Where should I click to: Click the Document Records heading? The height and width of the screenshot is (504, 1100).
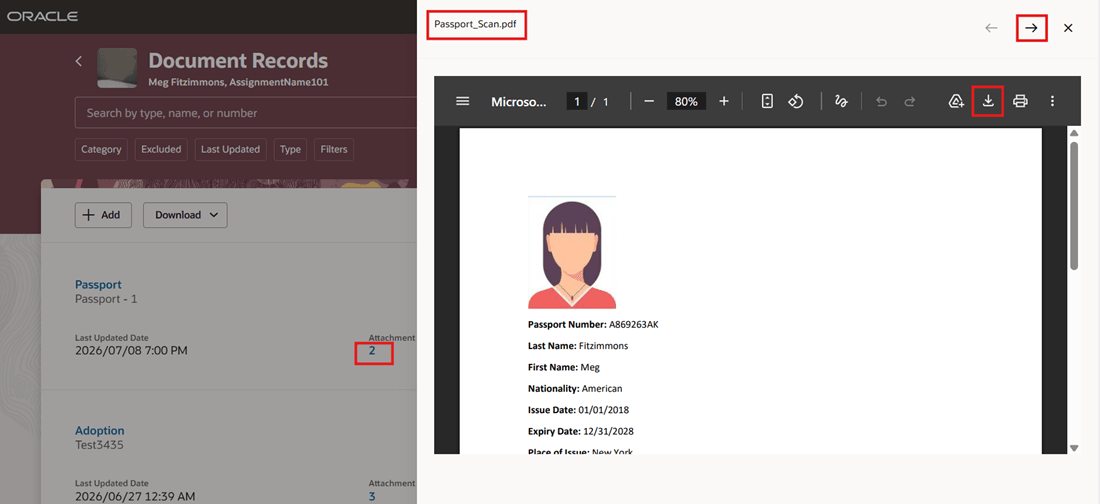coord(238,60)
